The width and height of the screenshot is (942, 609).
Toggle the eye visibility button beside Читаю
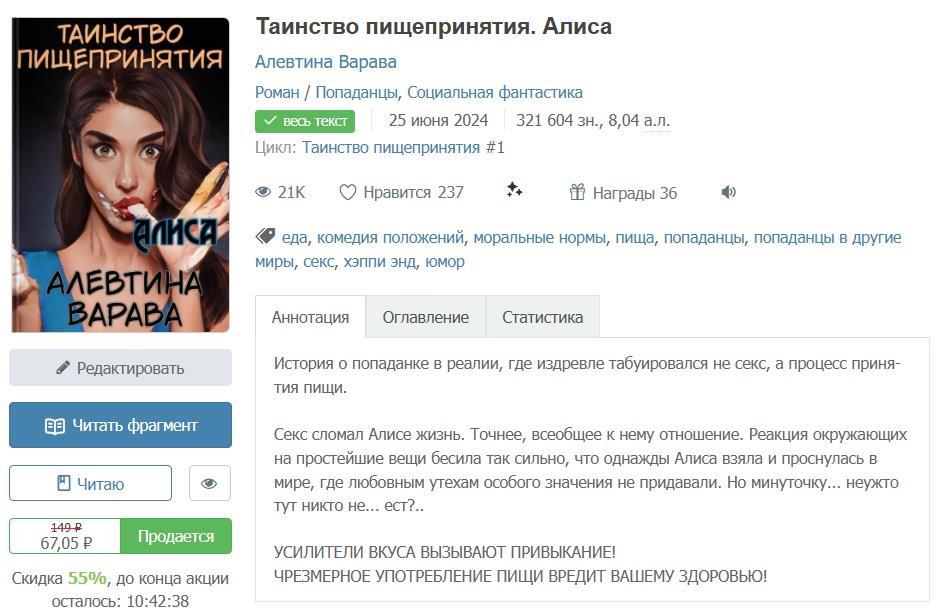pyautogui.click(x=209, y=483)
